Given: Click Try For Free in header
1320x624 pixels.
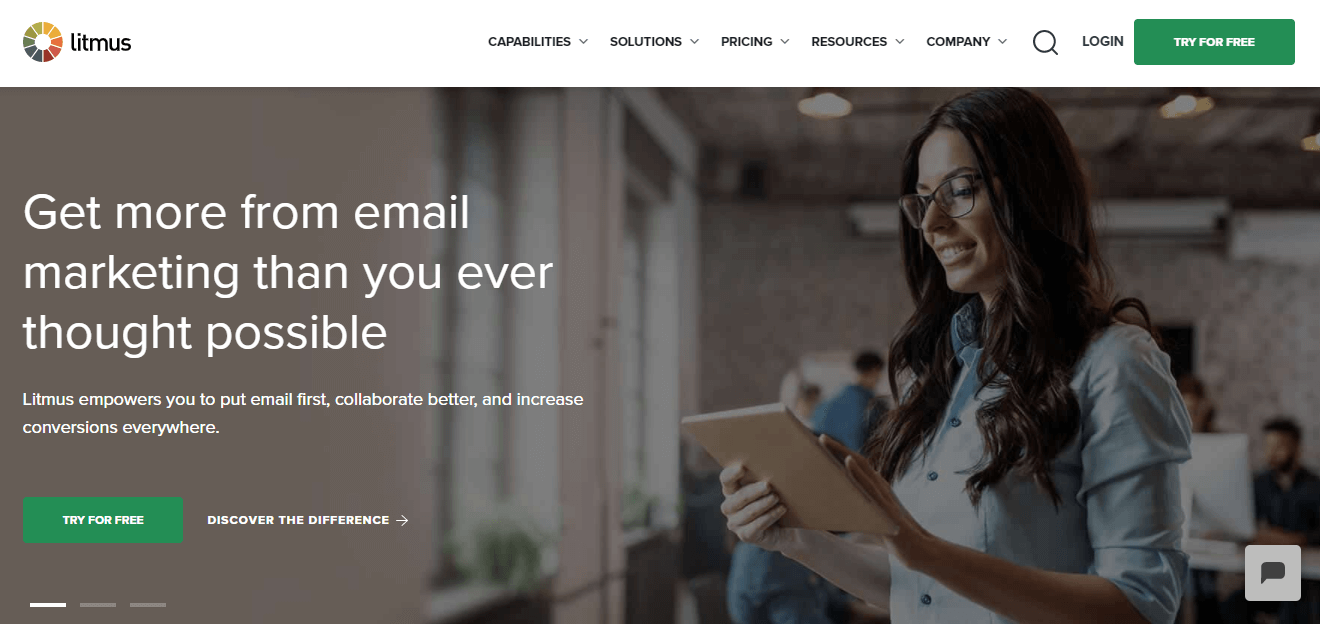Looking at the screenshot, I should [x=1214, y=42].
